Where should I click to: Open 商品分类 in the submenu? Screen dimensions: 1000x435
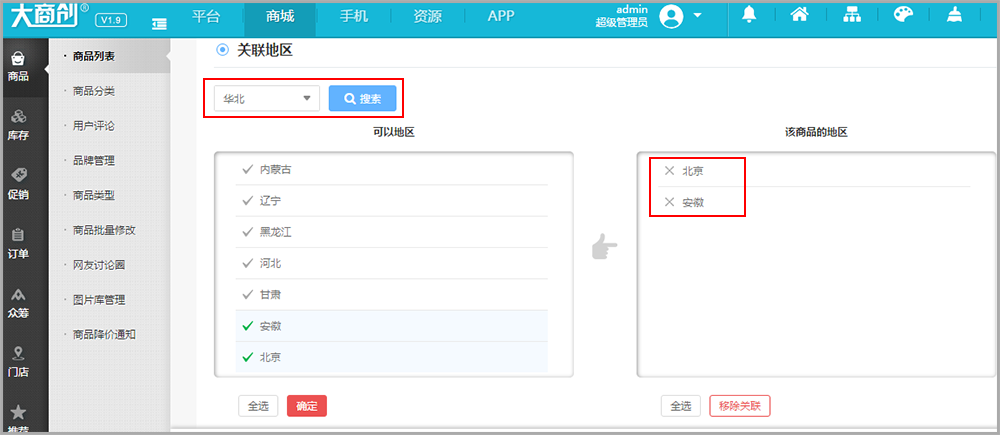pos(94,91)
